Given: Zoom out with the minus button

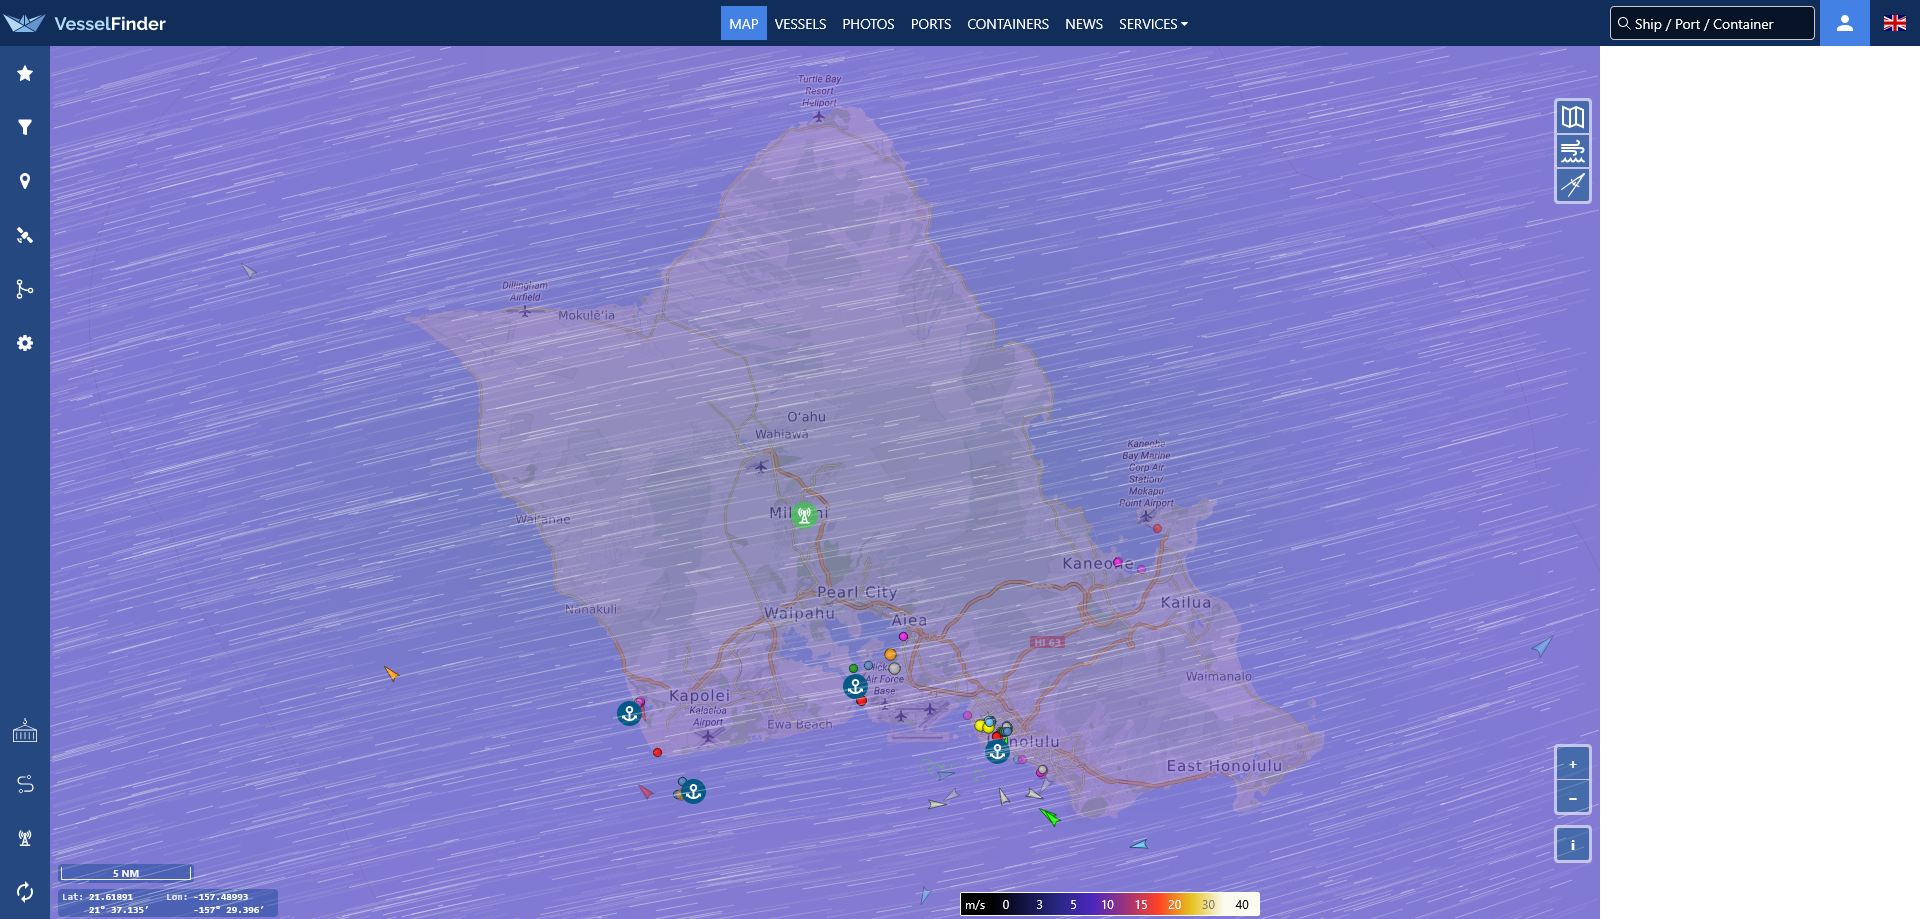Looking at the screenshot, I should point(1573,798).
